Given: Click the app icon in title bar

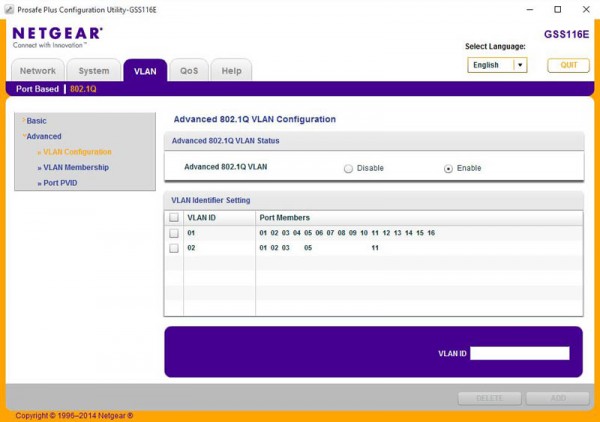Looking at the screenshot, I should (9, 10).
